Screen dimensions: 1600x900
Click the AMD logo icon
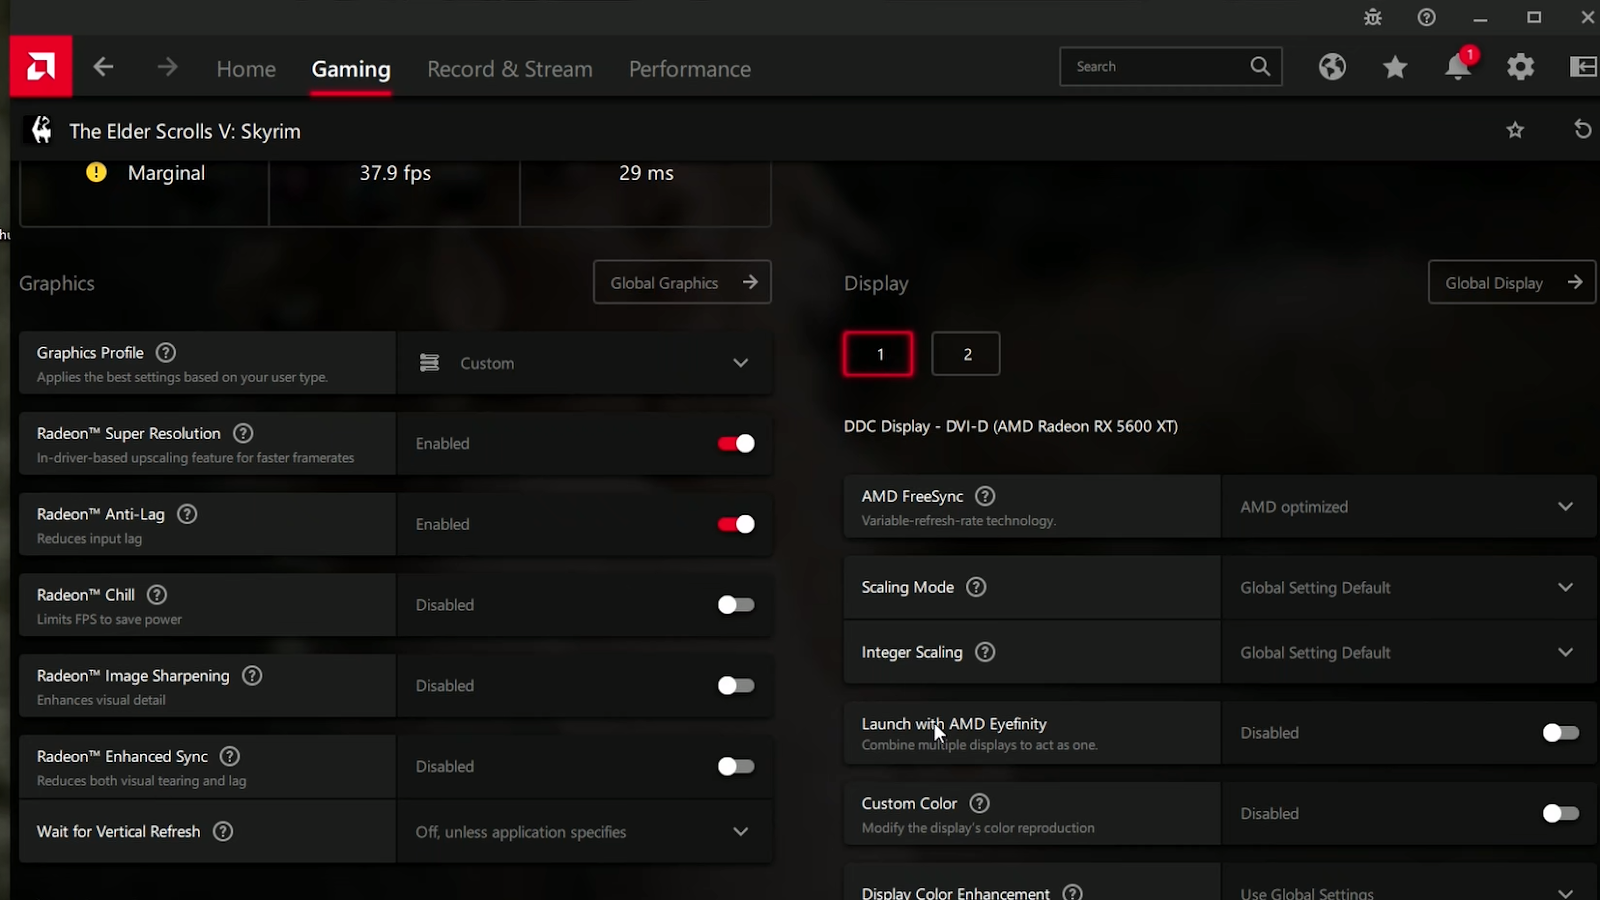41,67
